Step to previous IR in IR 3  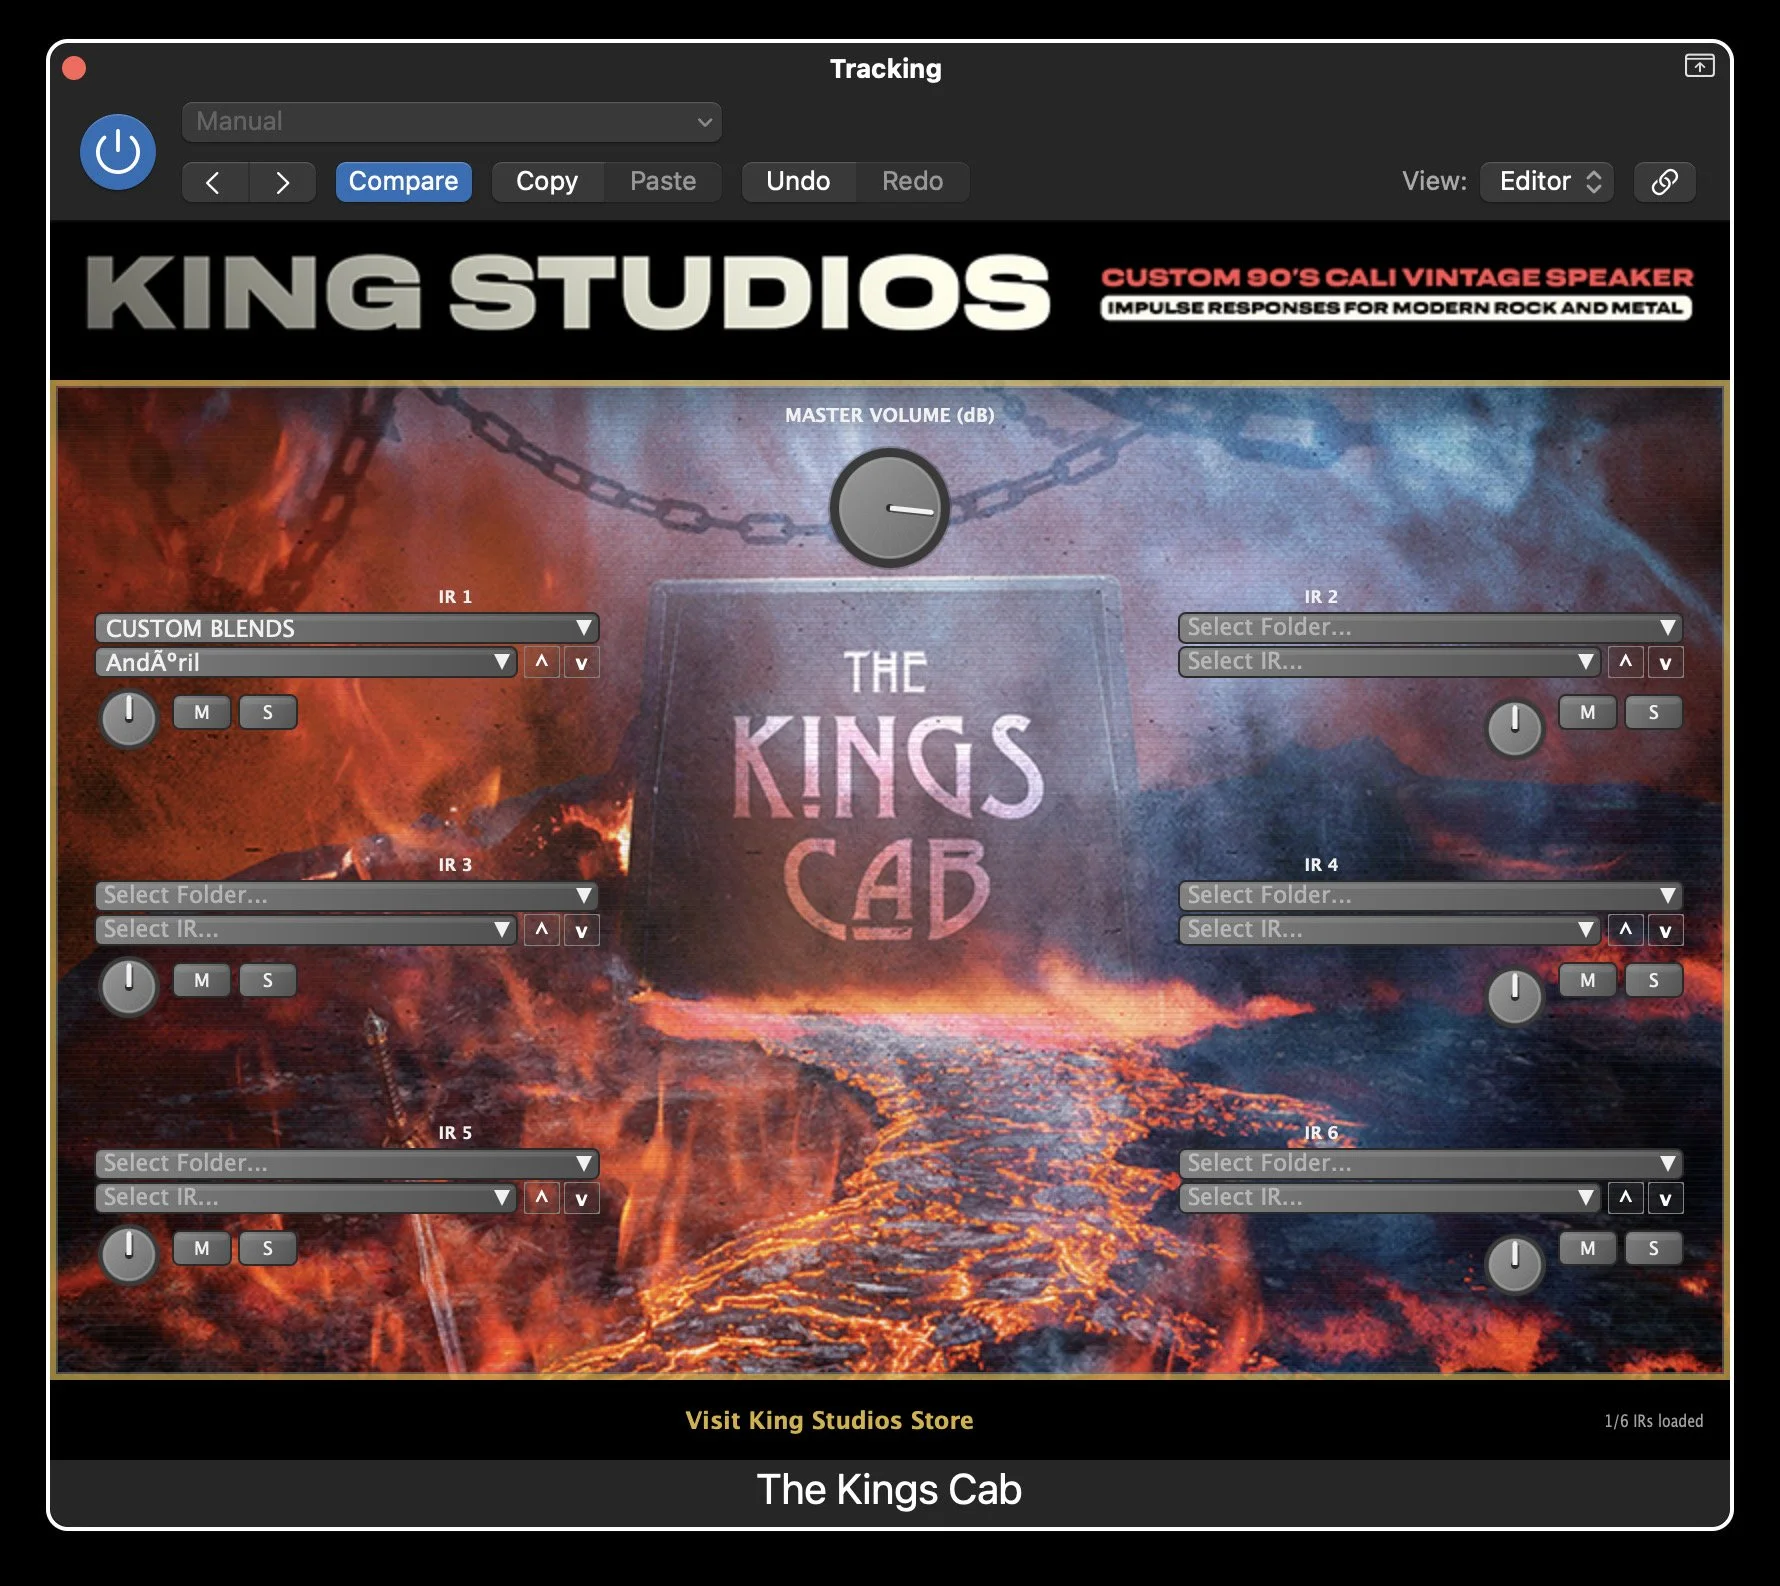(542, 930)
